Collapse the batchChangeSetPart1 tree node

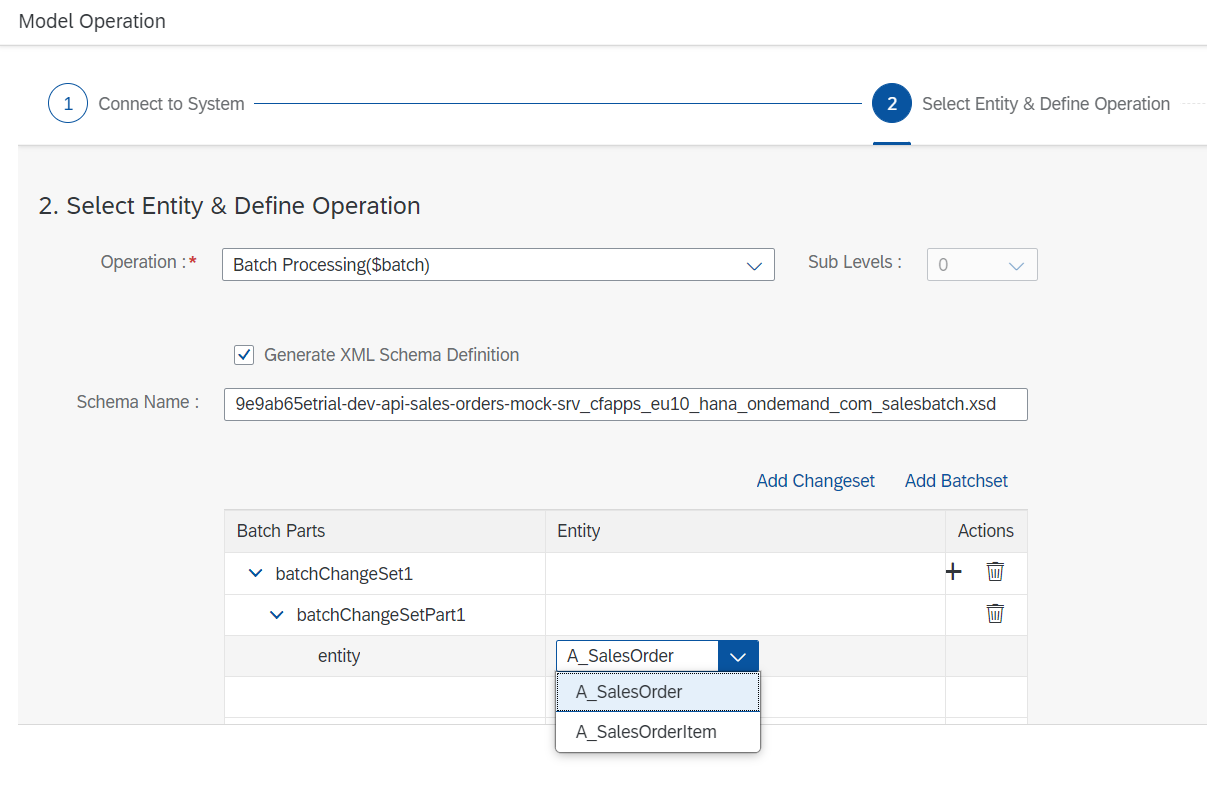[277, 615]
